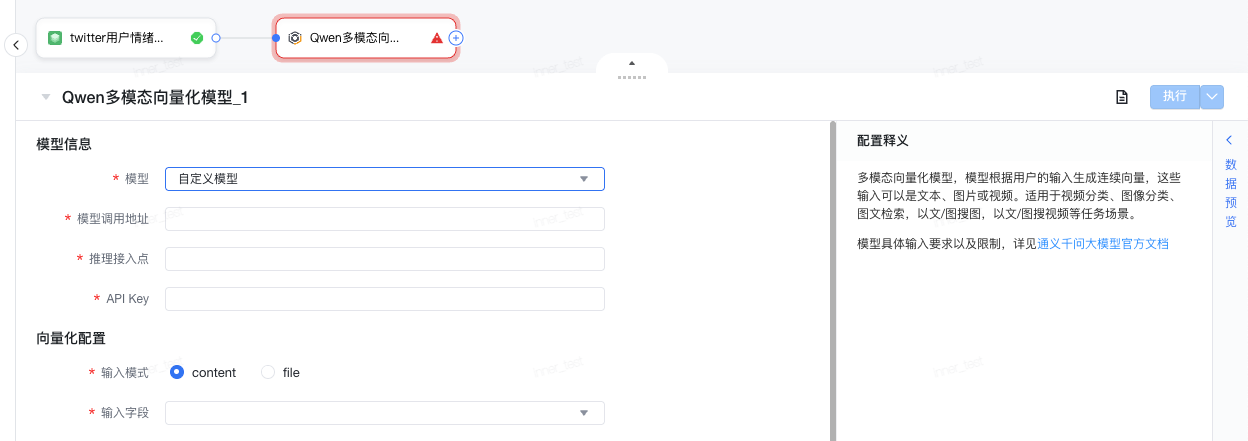This screenshot has height=441, width=1248.
Task: Click the red warning triangle on Qwen node
Action: tap(437, 38)
